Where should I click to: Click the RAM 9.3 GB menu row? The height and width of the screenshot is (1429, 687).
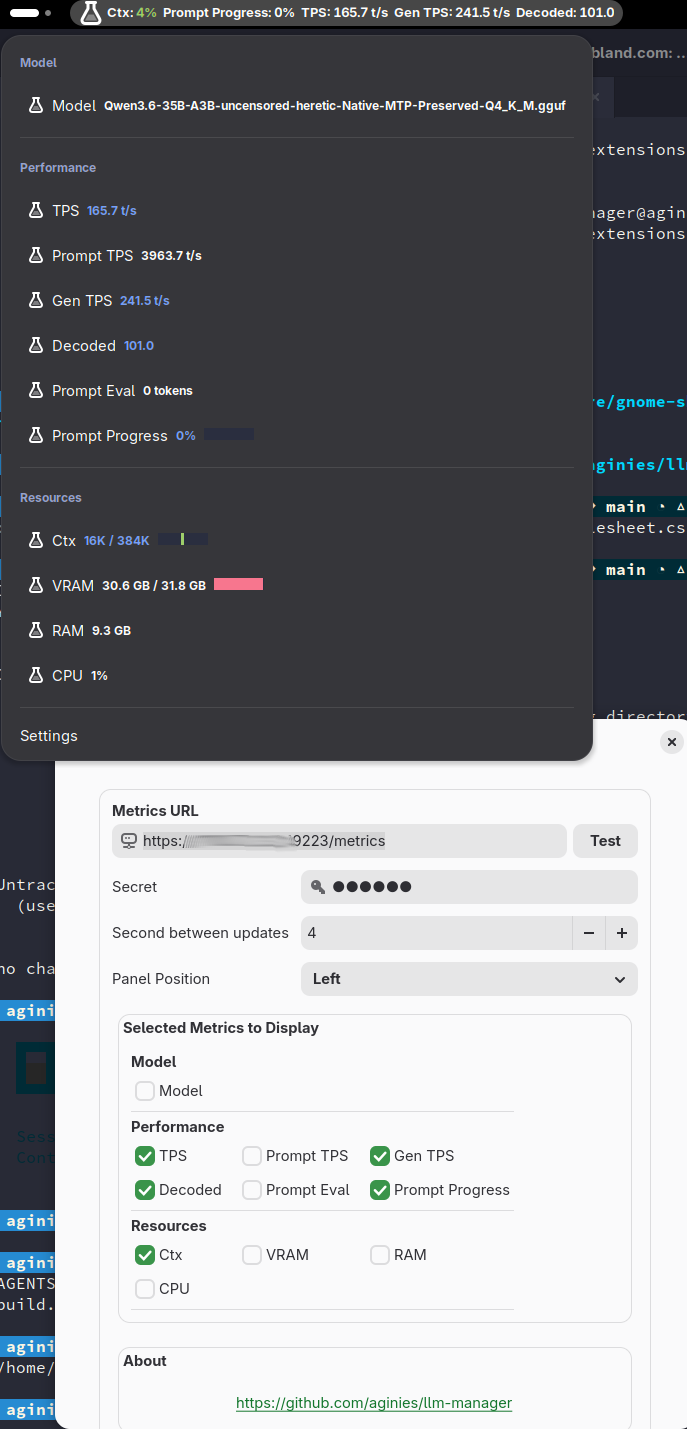[297, 631]
